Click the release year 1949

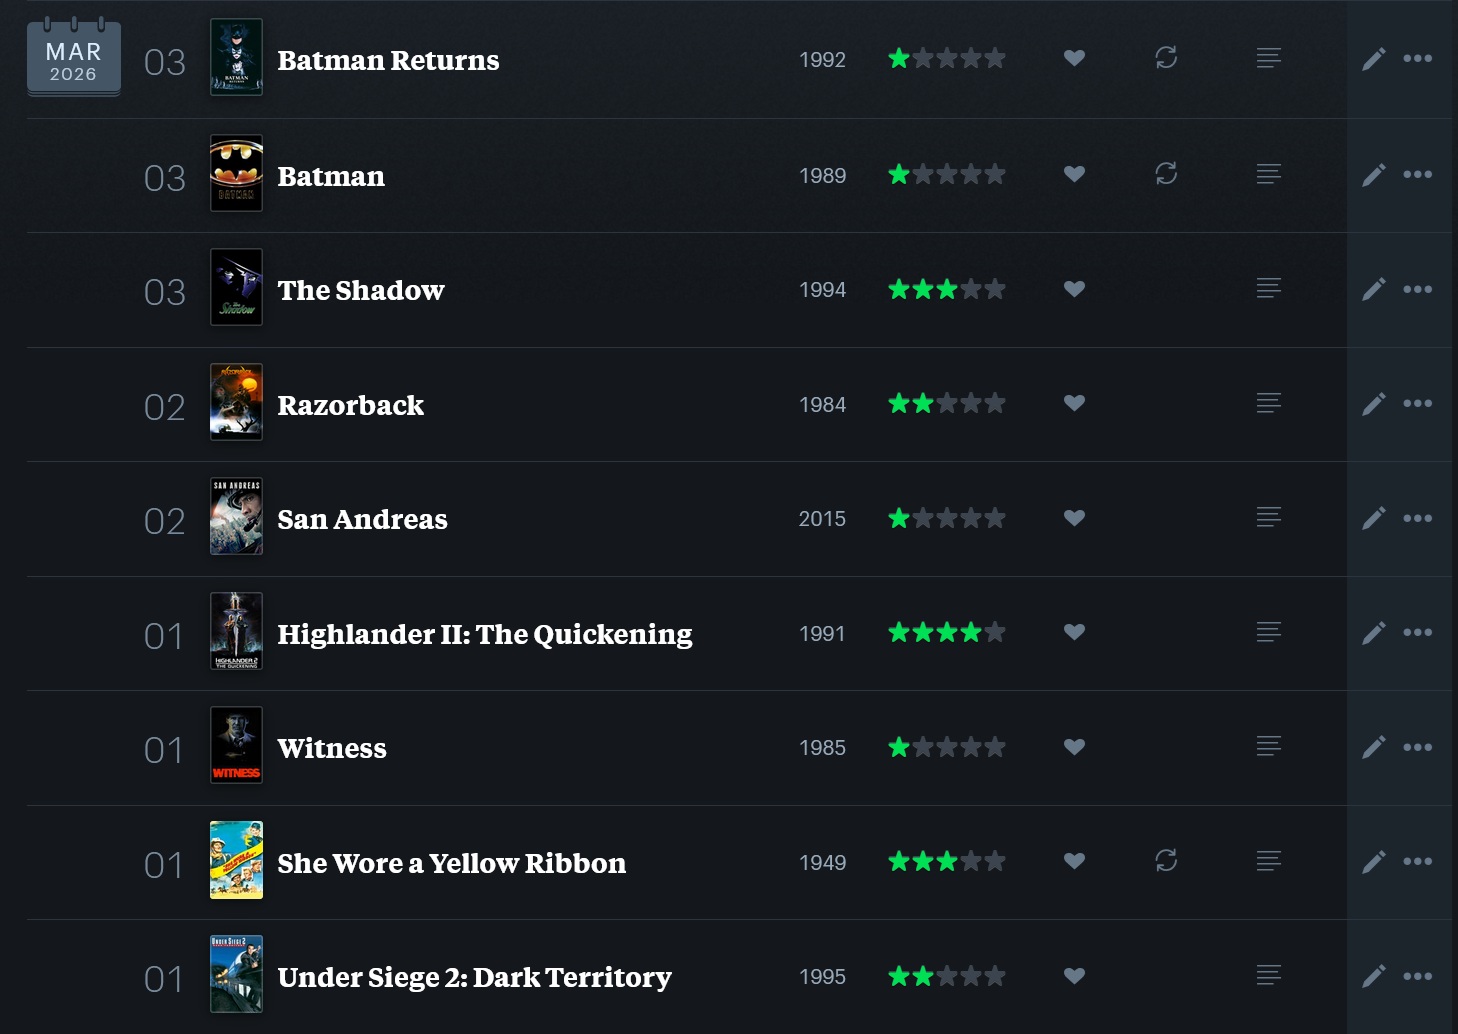coord(823,863)
